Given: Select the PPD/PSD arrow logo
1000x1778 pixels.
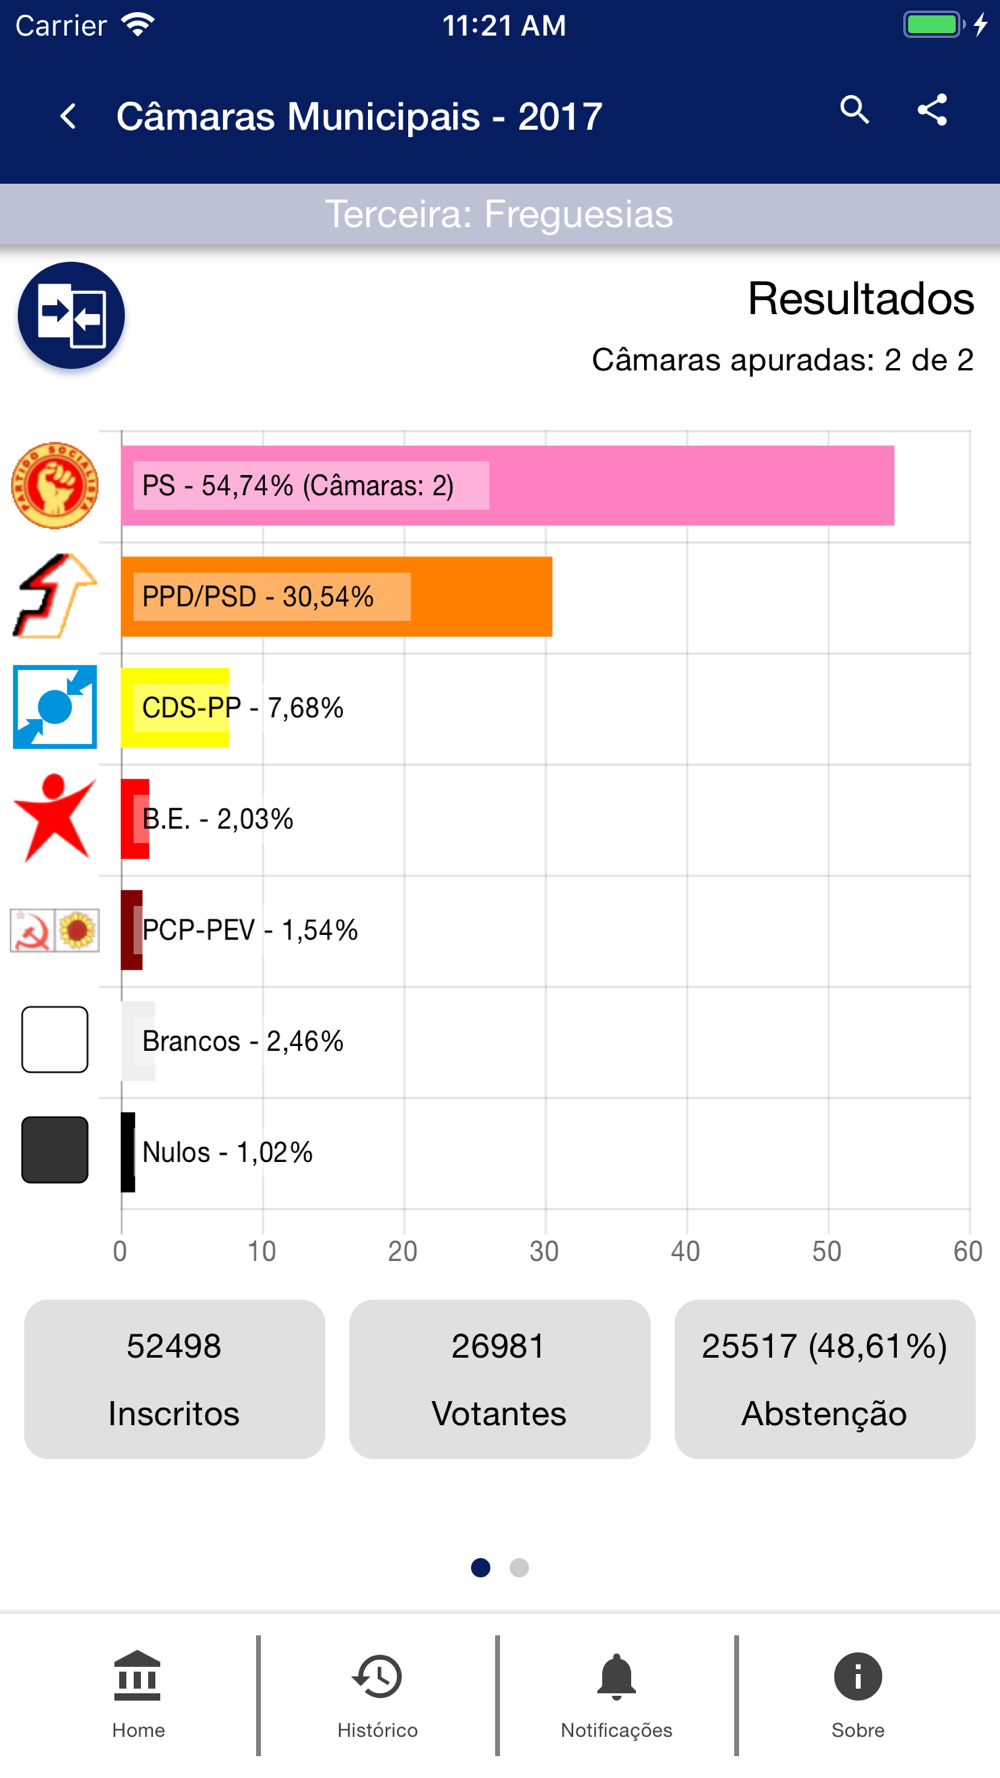Looking at the screenshot, I should 55,596.
